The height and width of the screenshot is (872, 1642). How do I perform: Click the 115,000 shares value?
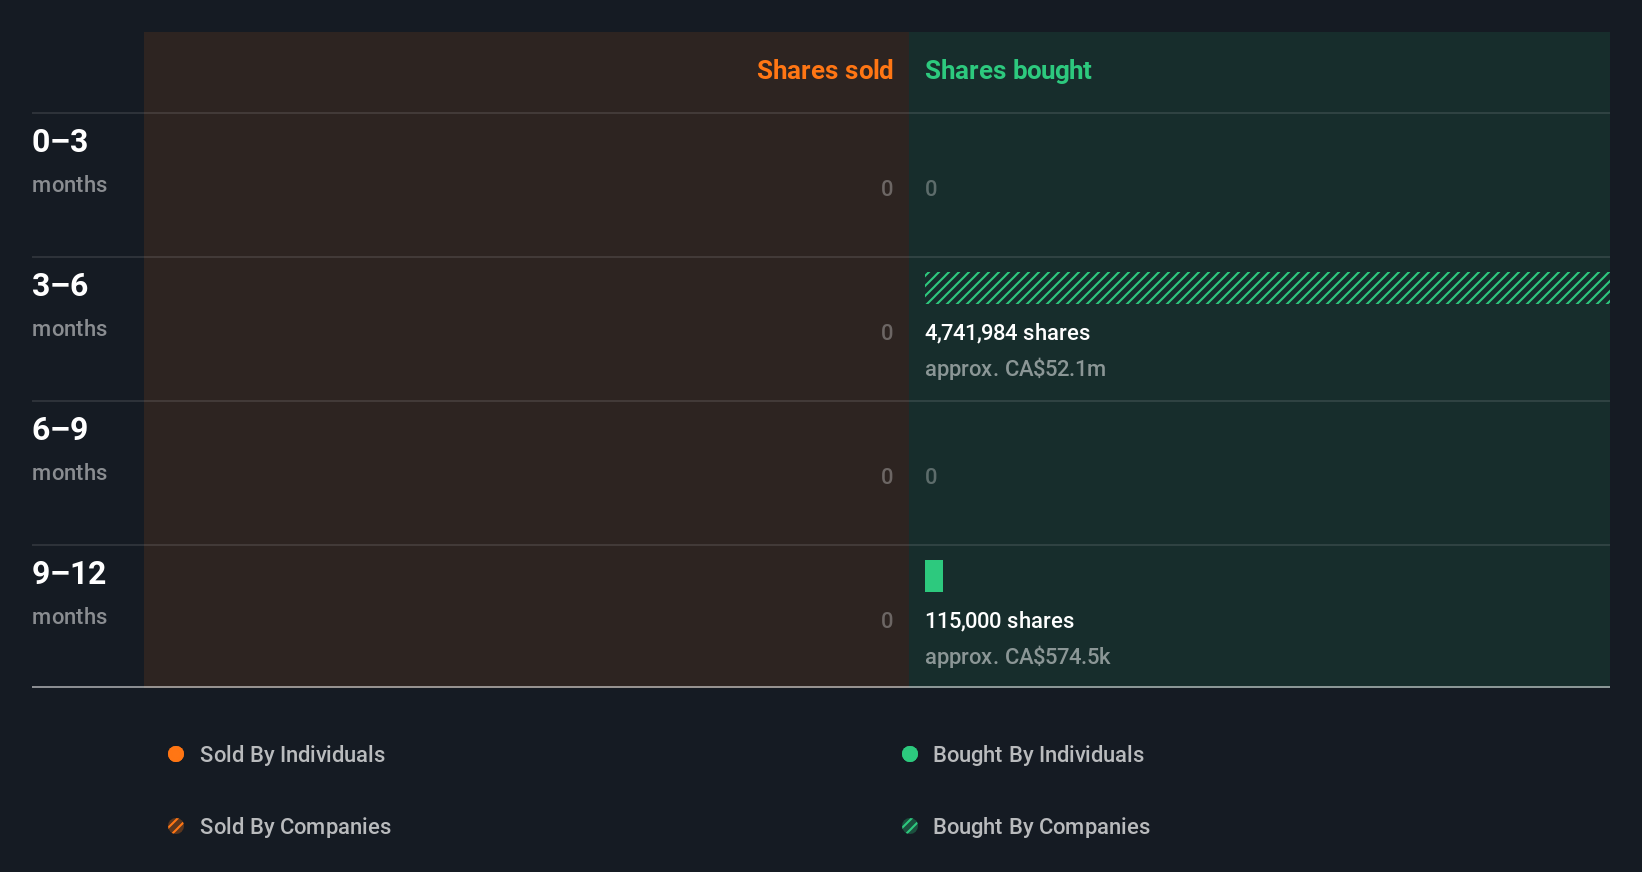tap(999, 621)
